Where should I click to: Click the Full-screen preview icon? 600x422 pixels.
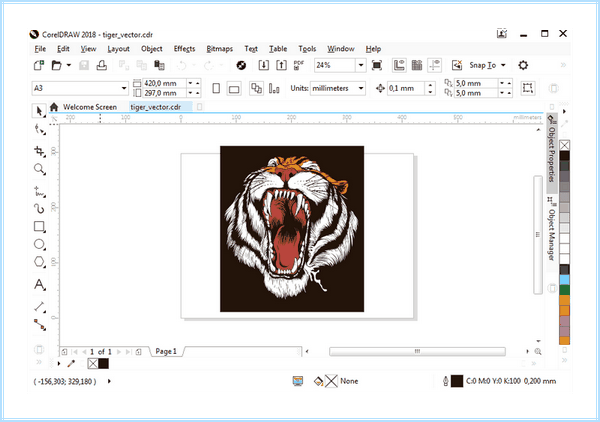coord(377,65)
